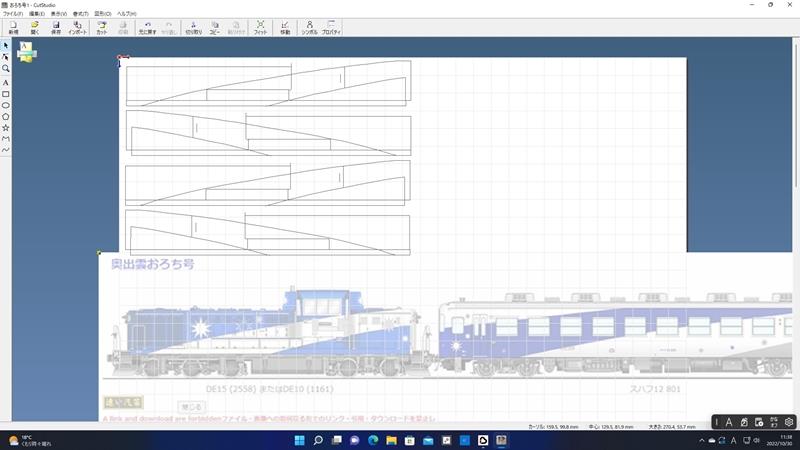Viewport: 800px width, 450px height.
Task: Click the text icon on the blue workspace
Action: pos(27,52)
